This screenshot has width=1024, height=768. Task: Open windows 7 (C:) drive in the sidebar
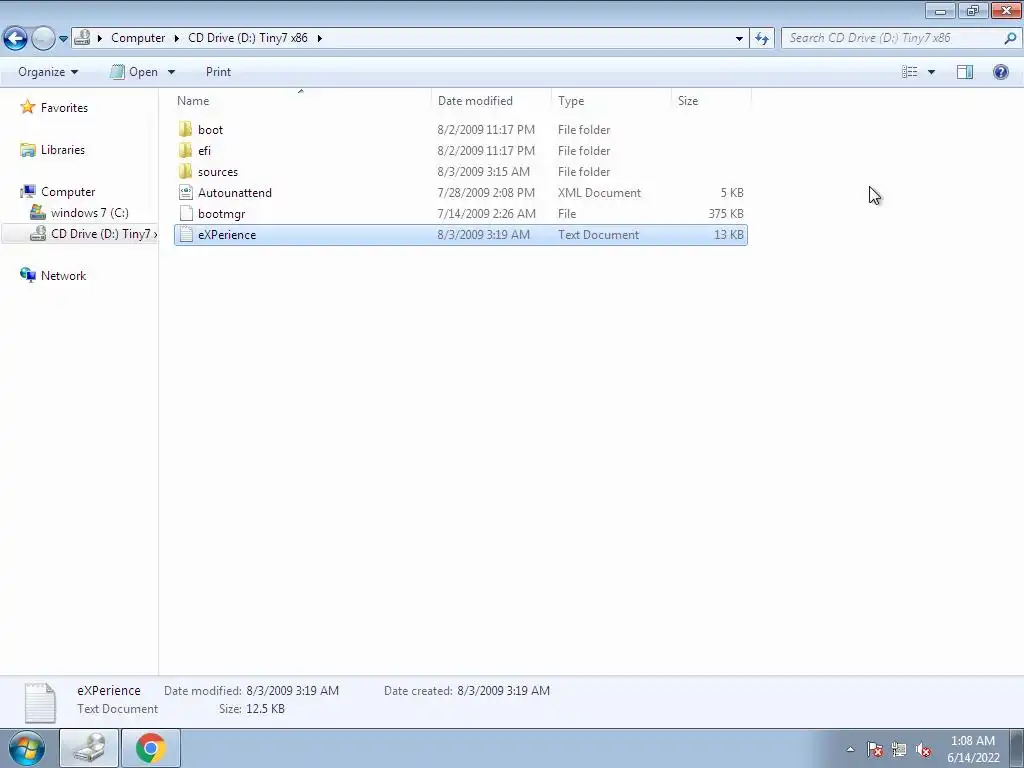pos(89,213)
